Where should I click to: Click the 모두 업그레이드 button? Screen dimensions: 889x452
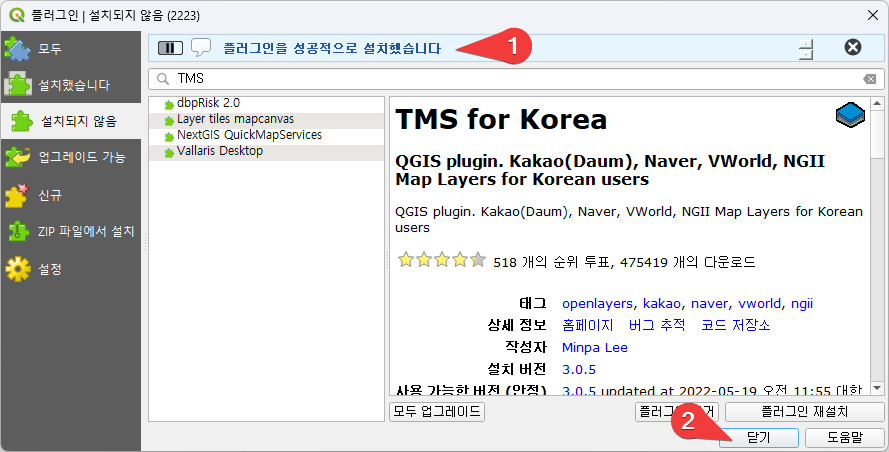[x=436, y=411]
